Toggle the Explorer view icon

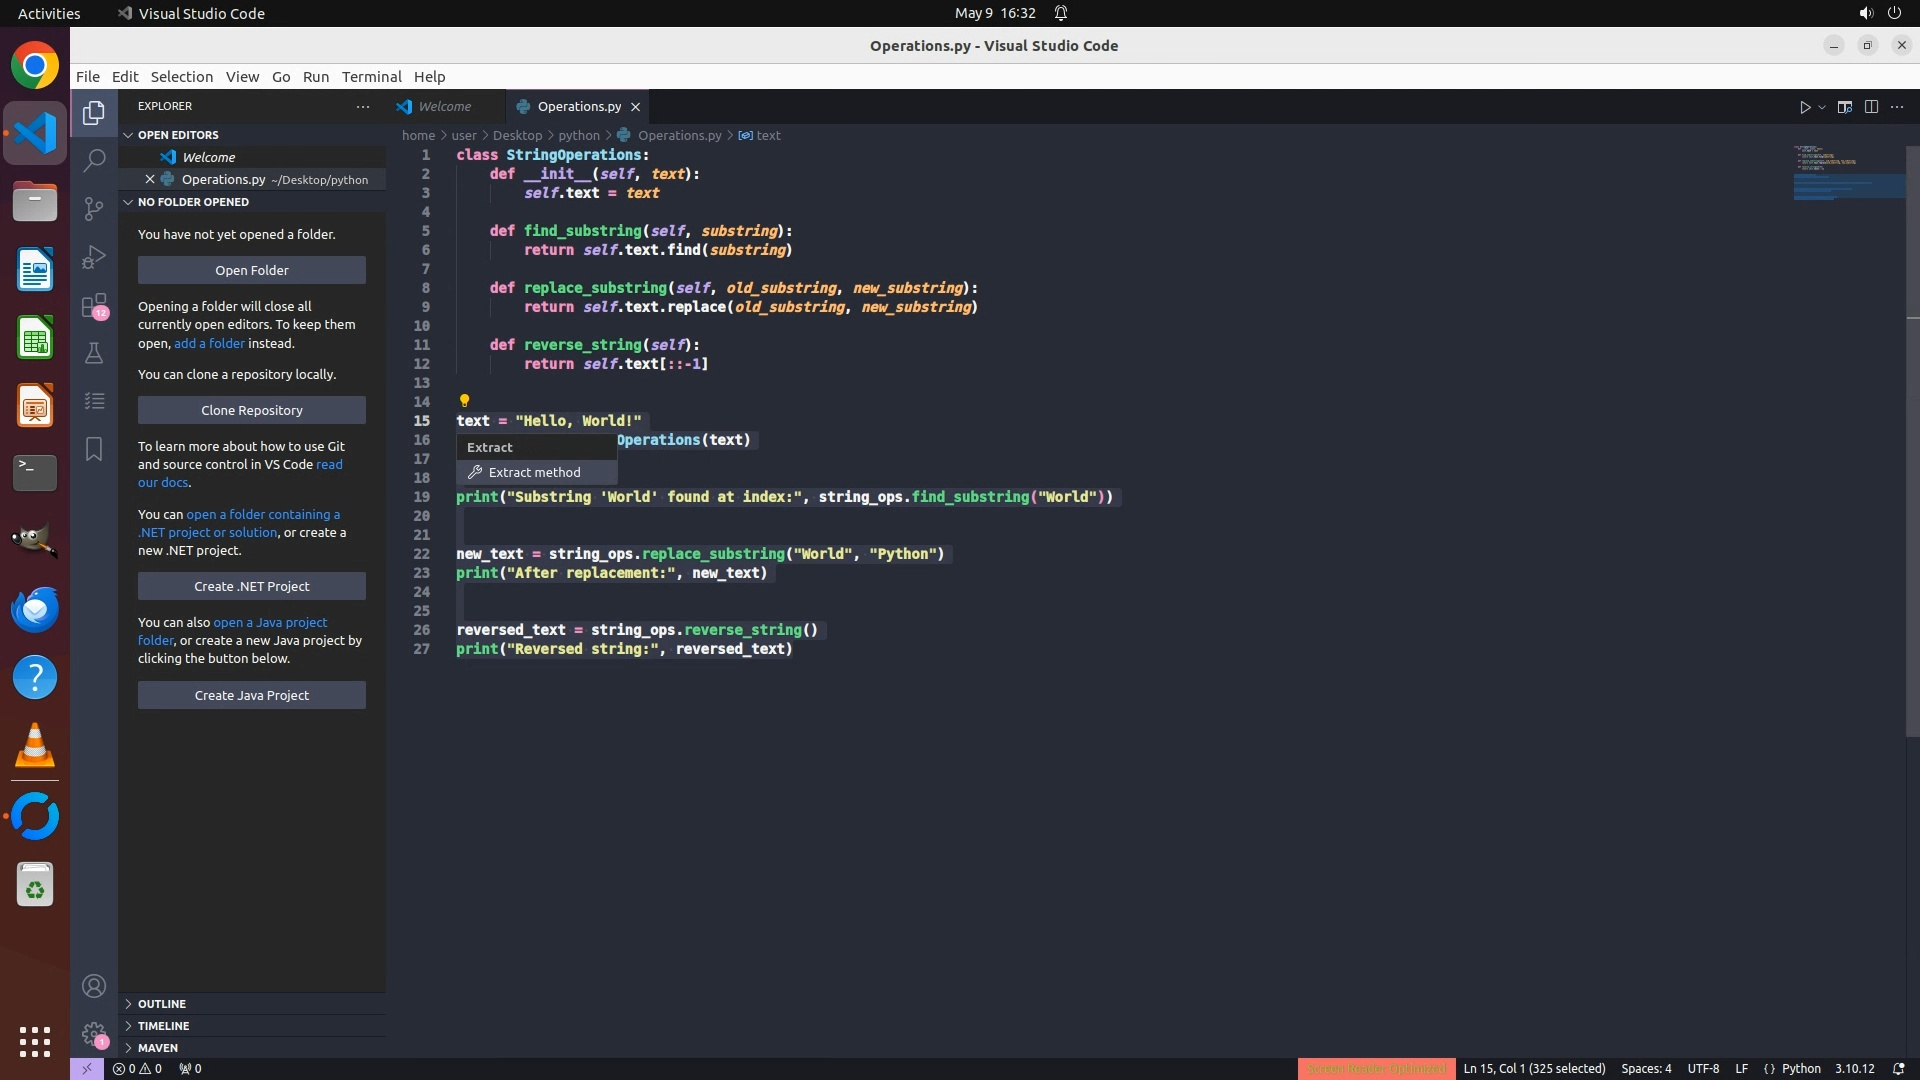point(94,113)
